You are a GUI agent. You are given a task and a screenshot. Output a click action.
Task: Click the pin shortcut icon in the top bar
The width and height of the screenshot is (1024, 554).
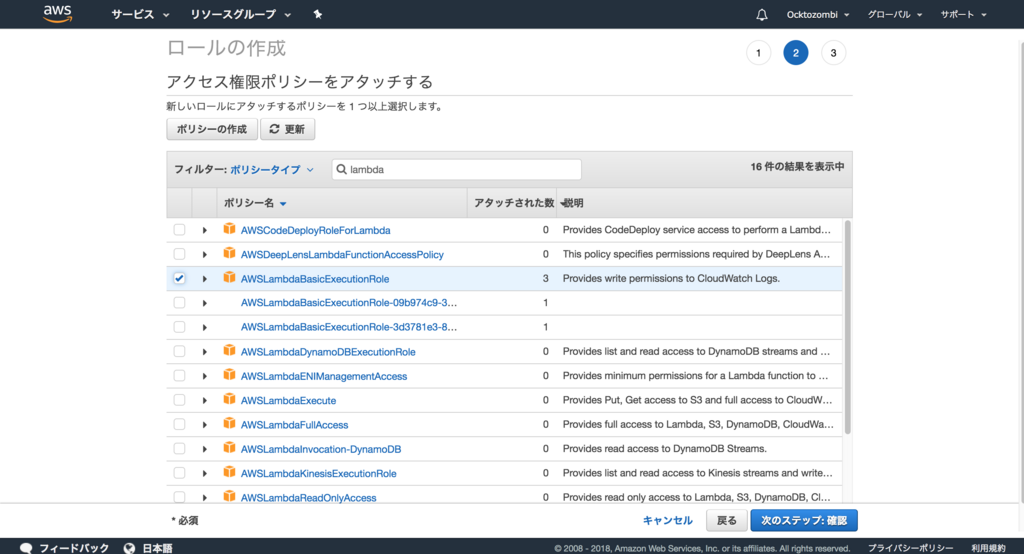click(x=317, y=14)
